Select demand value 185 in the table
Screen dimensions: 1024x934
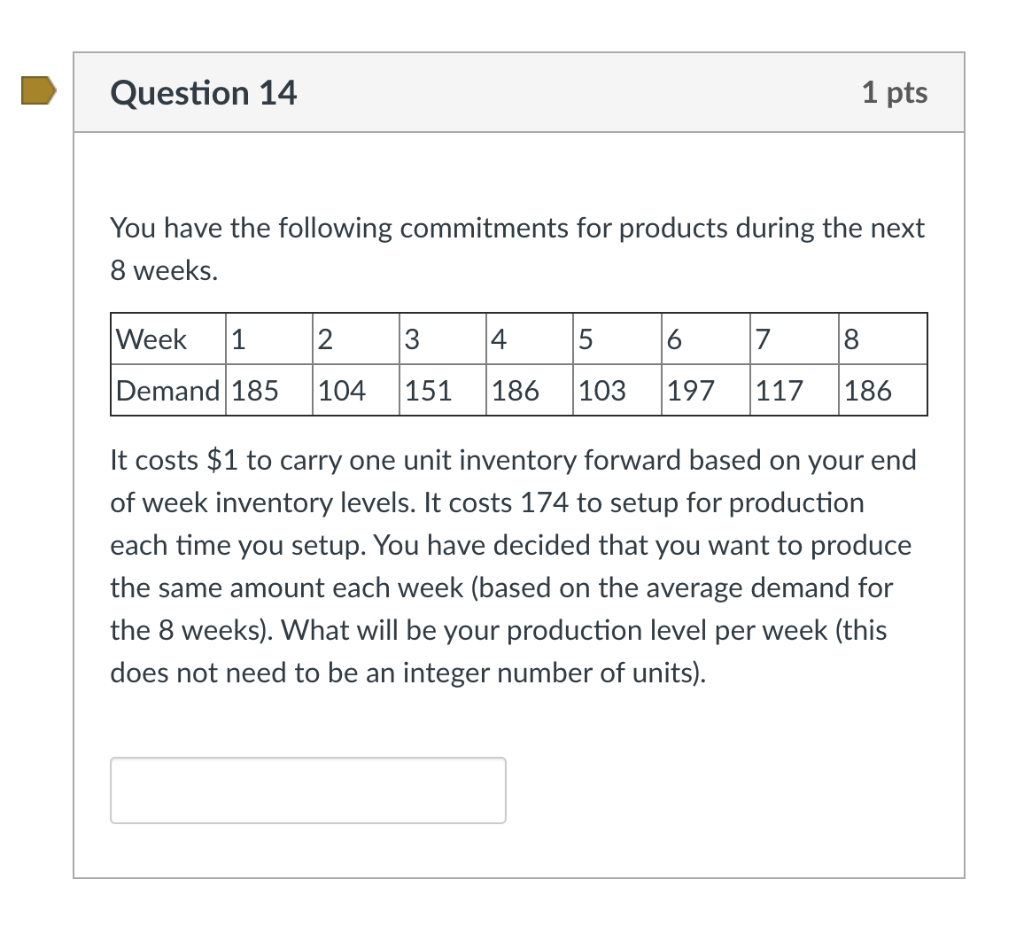pyautogui.click(x=255, y=390)
